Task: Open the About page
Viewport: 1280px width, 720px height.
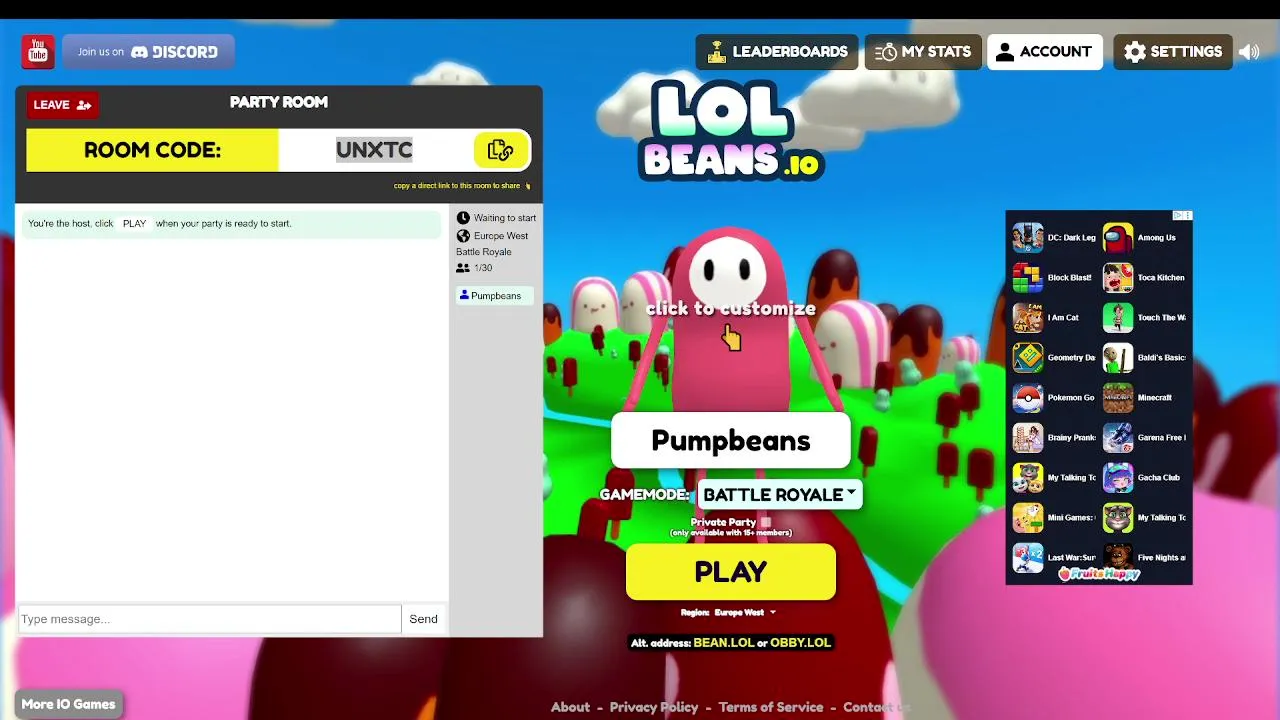Action: (571, 707)
